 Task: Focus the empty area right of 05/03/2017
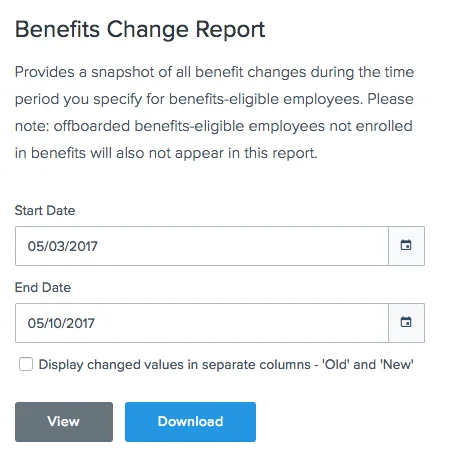pos(243,246)
